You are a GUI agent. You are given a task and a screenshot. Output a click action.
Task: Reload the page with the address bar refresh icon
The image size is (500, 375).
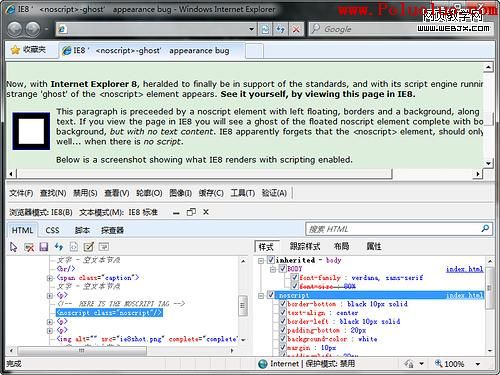coord(280,30)
